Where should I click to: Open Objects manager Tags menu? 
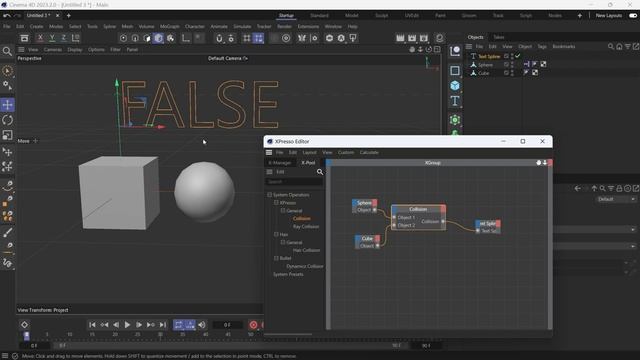(x=542, y=47)
